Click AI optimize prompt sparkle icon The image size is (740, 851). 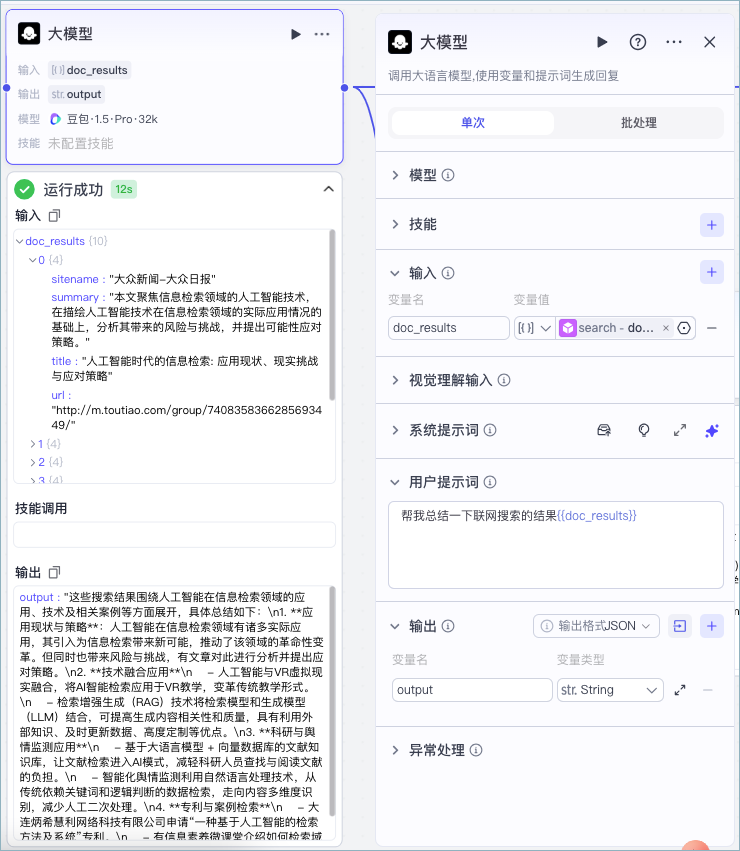click(712, 431)
